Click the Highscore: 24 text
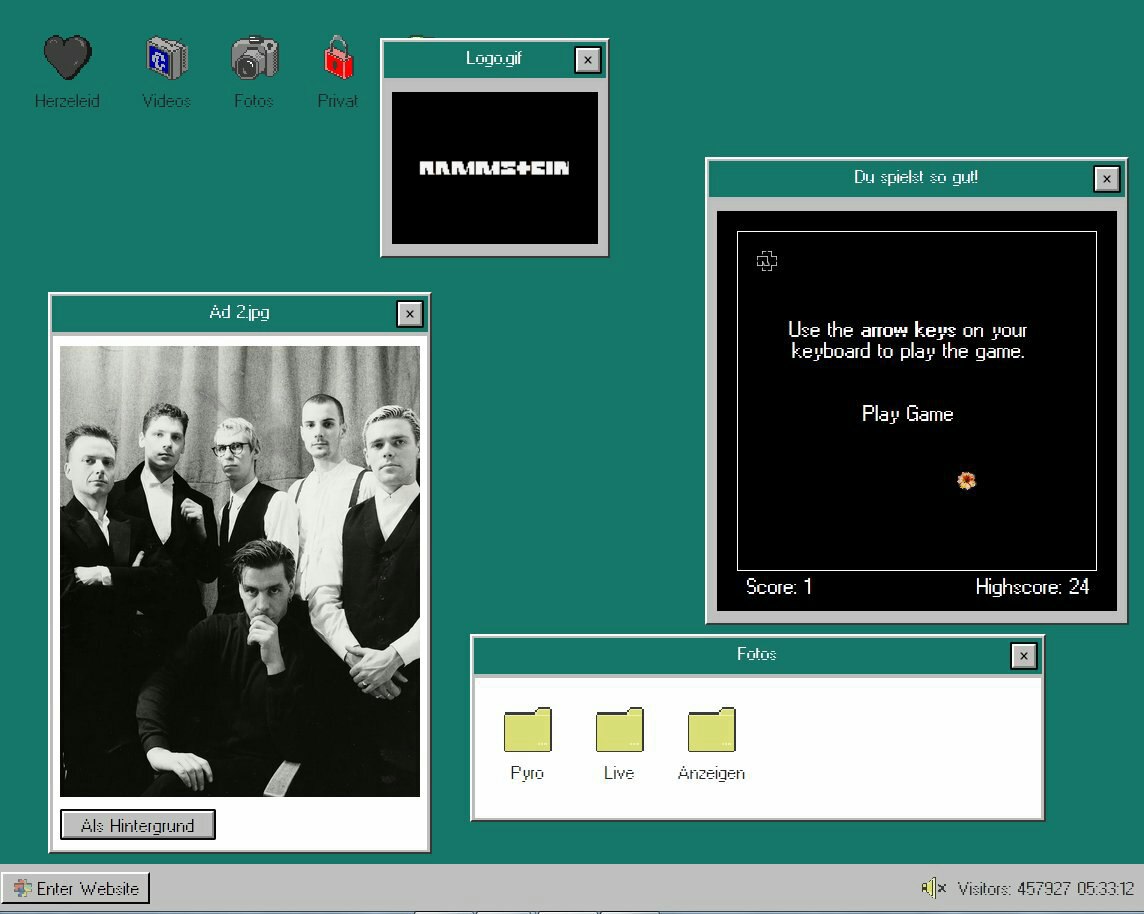This screenshot has width=1144, height=914. (1032, 586)
